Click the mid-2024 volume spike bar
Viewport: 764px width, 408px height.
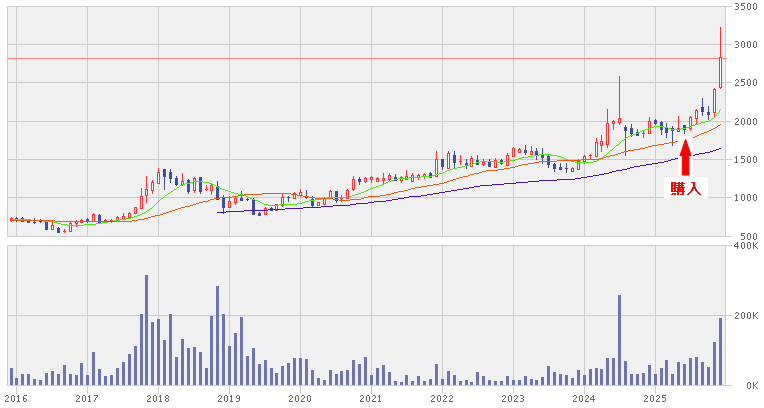[x=619, y=340]
